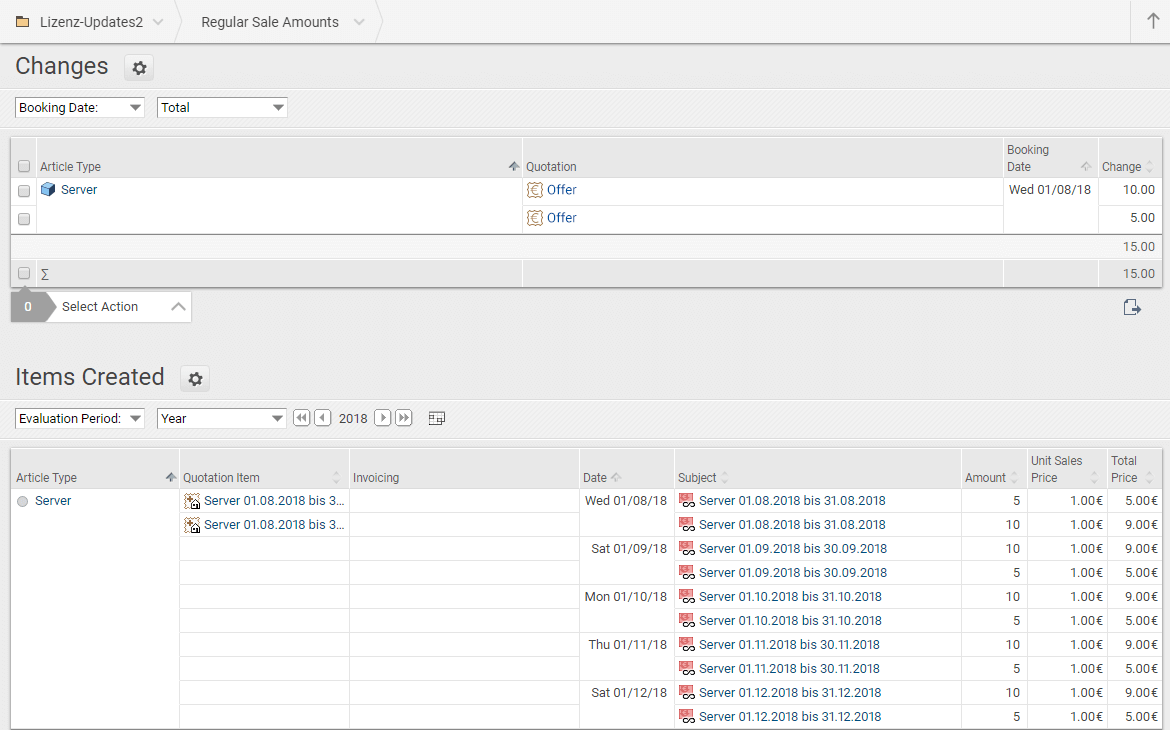Go to next year with single arrow
This screenshot has width=1170, height=730.
click(382, 418)
